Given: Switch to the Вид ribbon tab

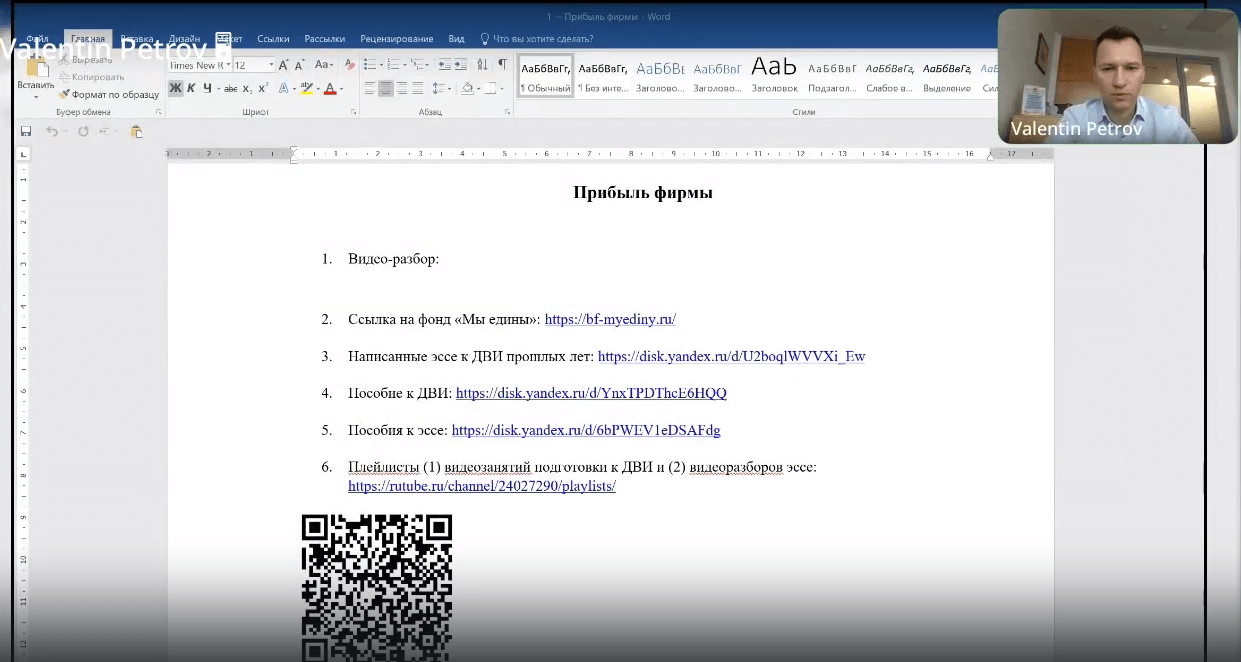Looking at the screenshot, I should pyautogui.click(x=456, y=39).
